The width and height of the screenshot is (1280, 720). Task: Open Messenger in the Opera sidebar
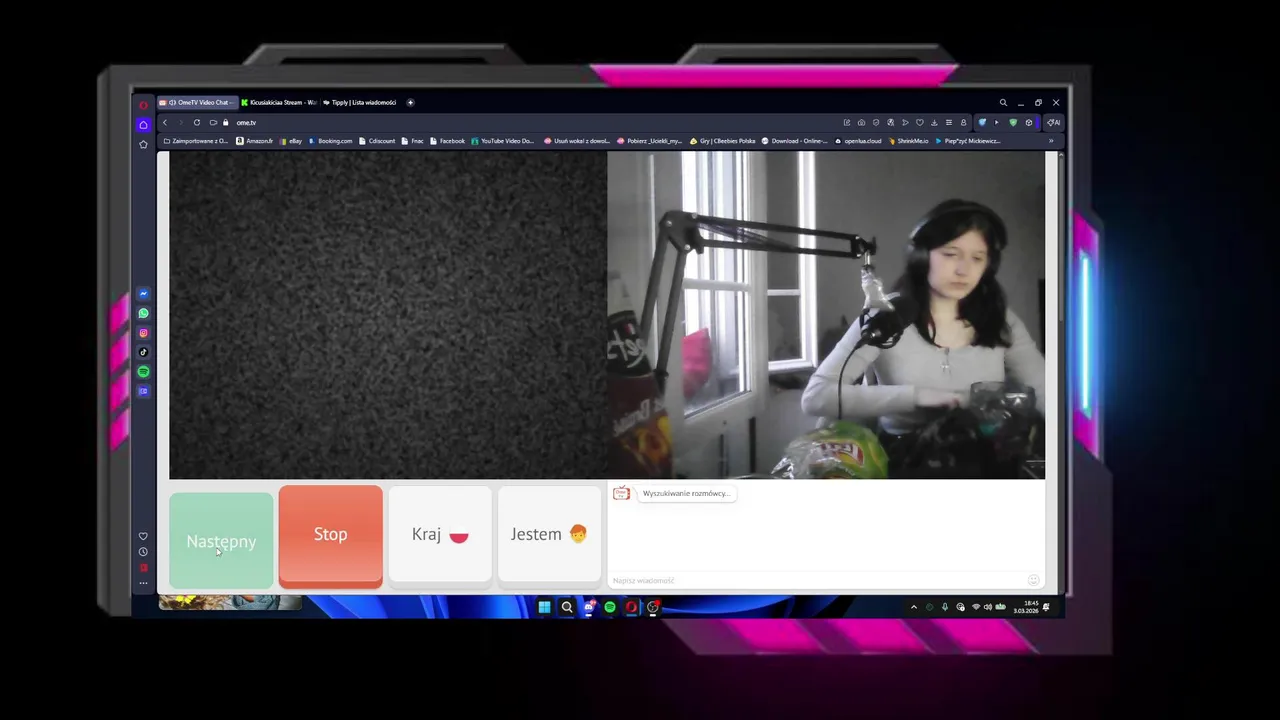pos(143,294)
